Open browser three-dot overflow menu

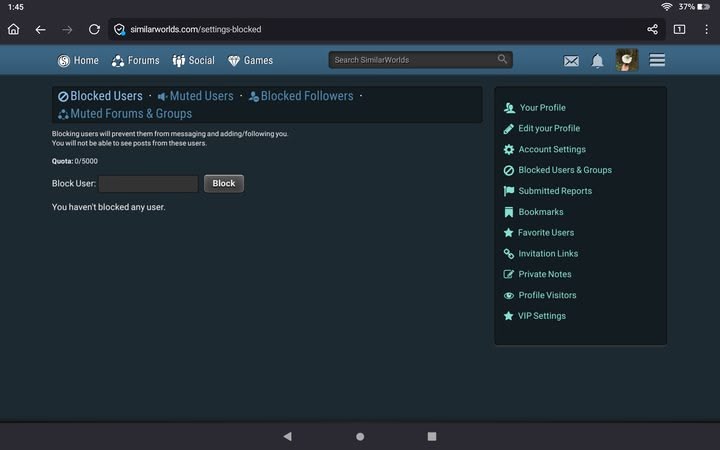point(706,30)
